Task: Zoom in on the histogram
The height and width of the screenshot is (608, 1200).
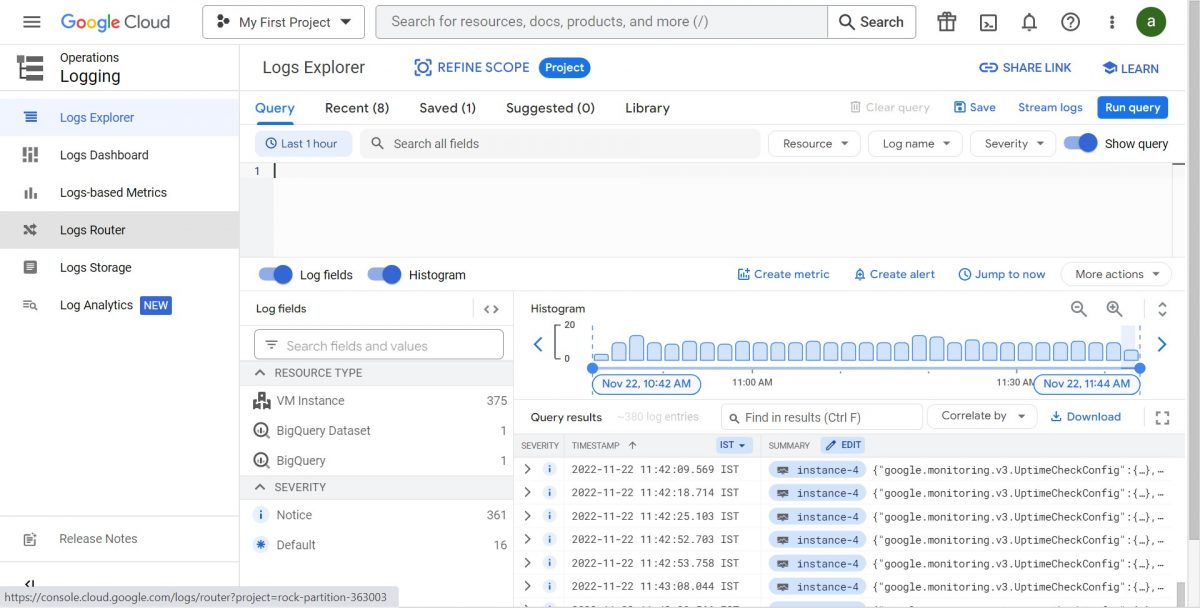Action: [1114, 309]
